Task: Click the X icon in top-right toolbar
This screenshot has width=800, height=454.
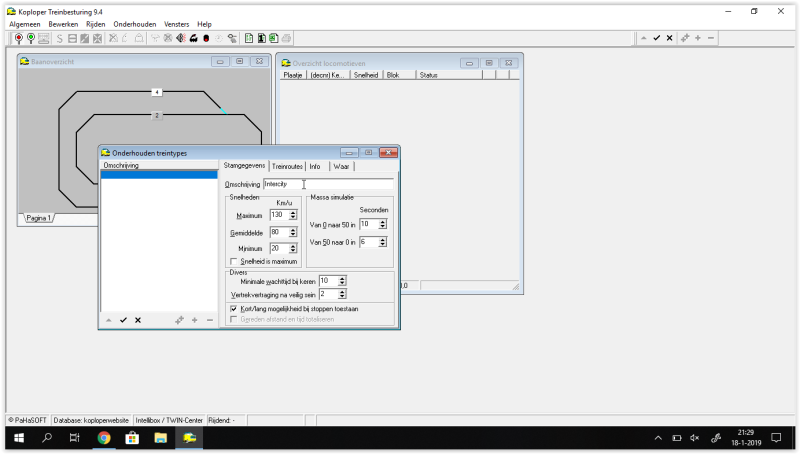Action: point(670,38)
